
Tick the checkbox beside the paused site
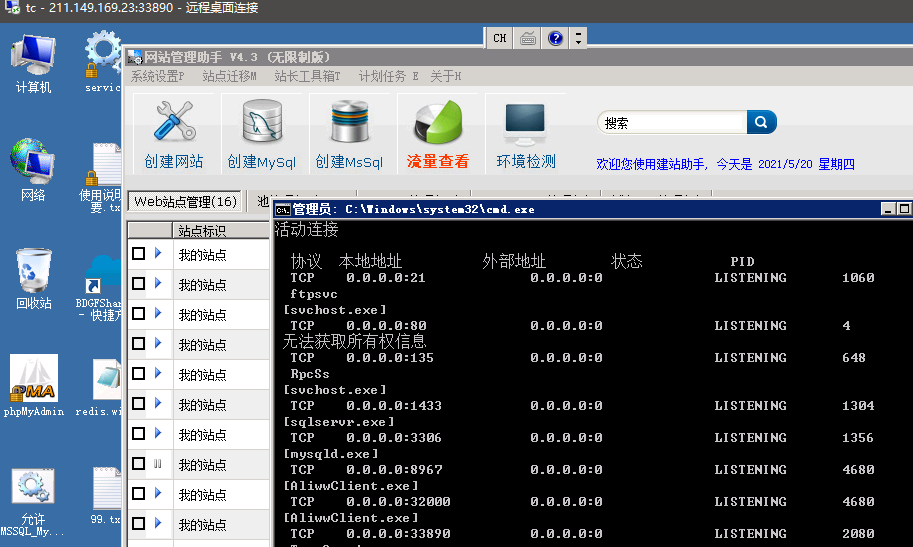click(x=138, y=464)
